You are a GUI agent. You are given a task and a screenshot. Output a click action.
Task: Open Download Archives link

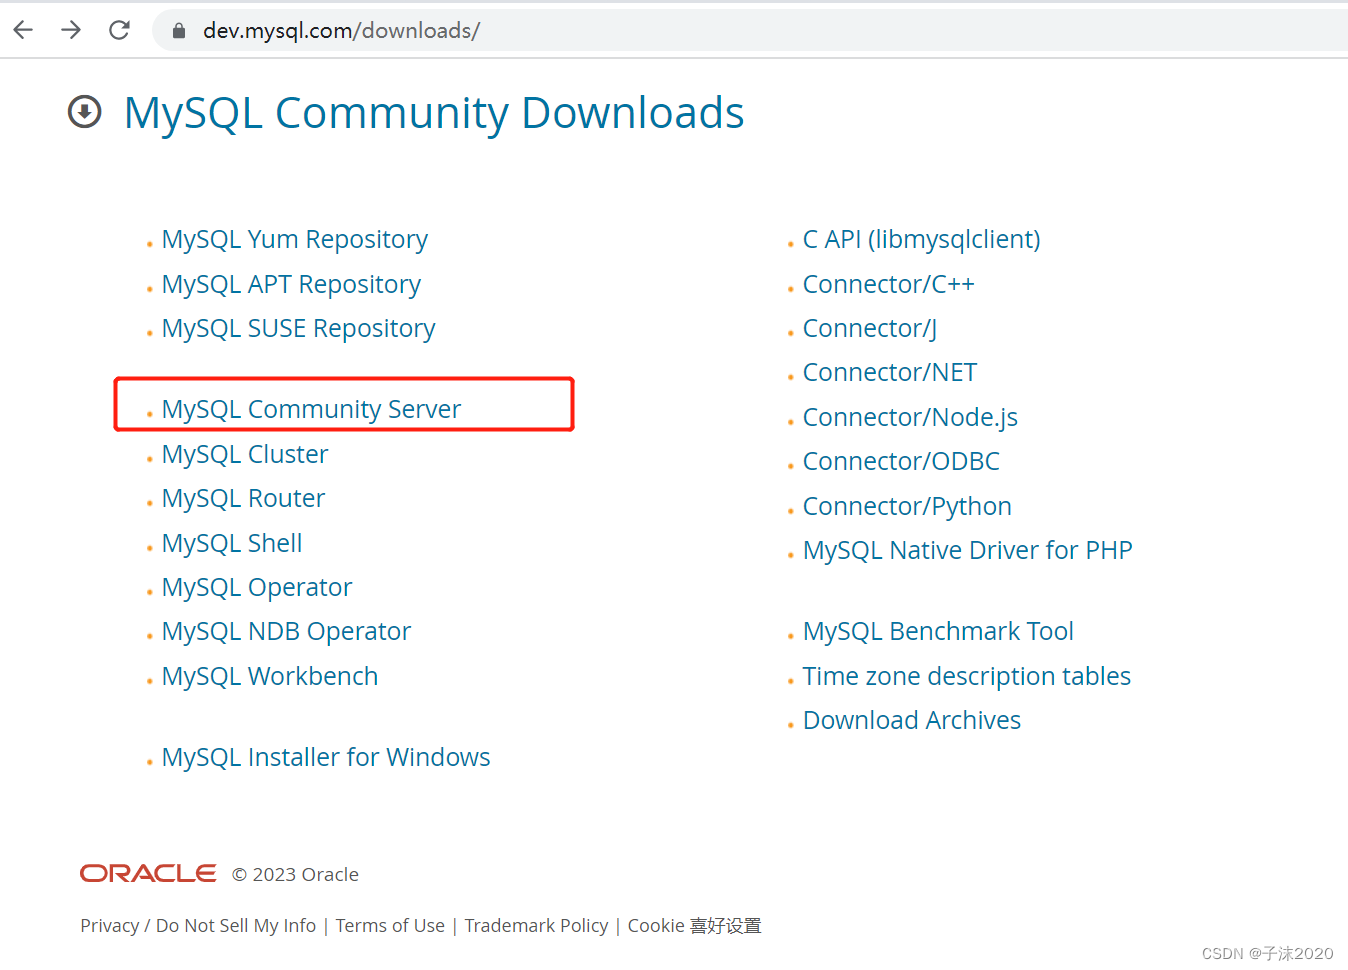click(x=912, y=721)
